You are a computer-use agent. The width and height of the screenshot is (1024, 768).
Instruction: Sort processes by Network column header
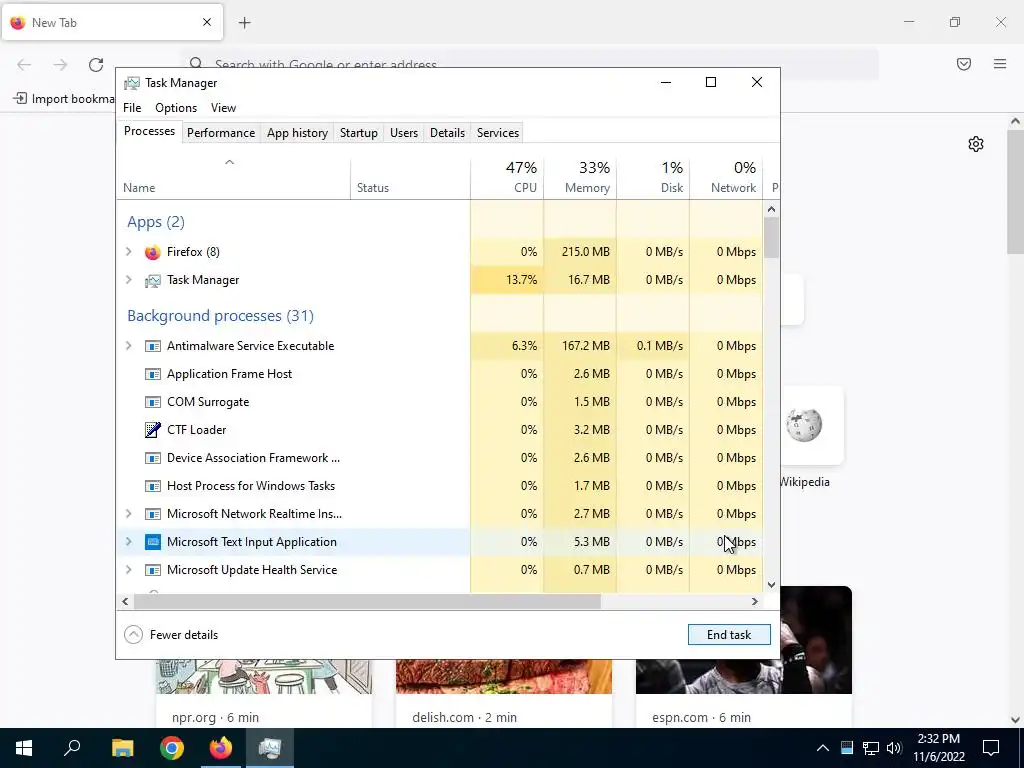pyautogui.click(x=726, y=178)
